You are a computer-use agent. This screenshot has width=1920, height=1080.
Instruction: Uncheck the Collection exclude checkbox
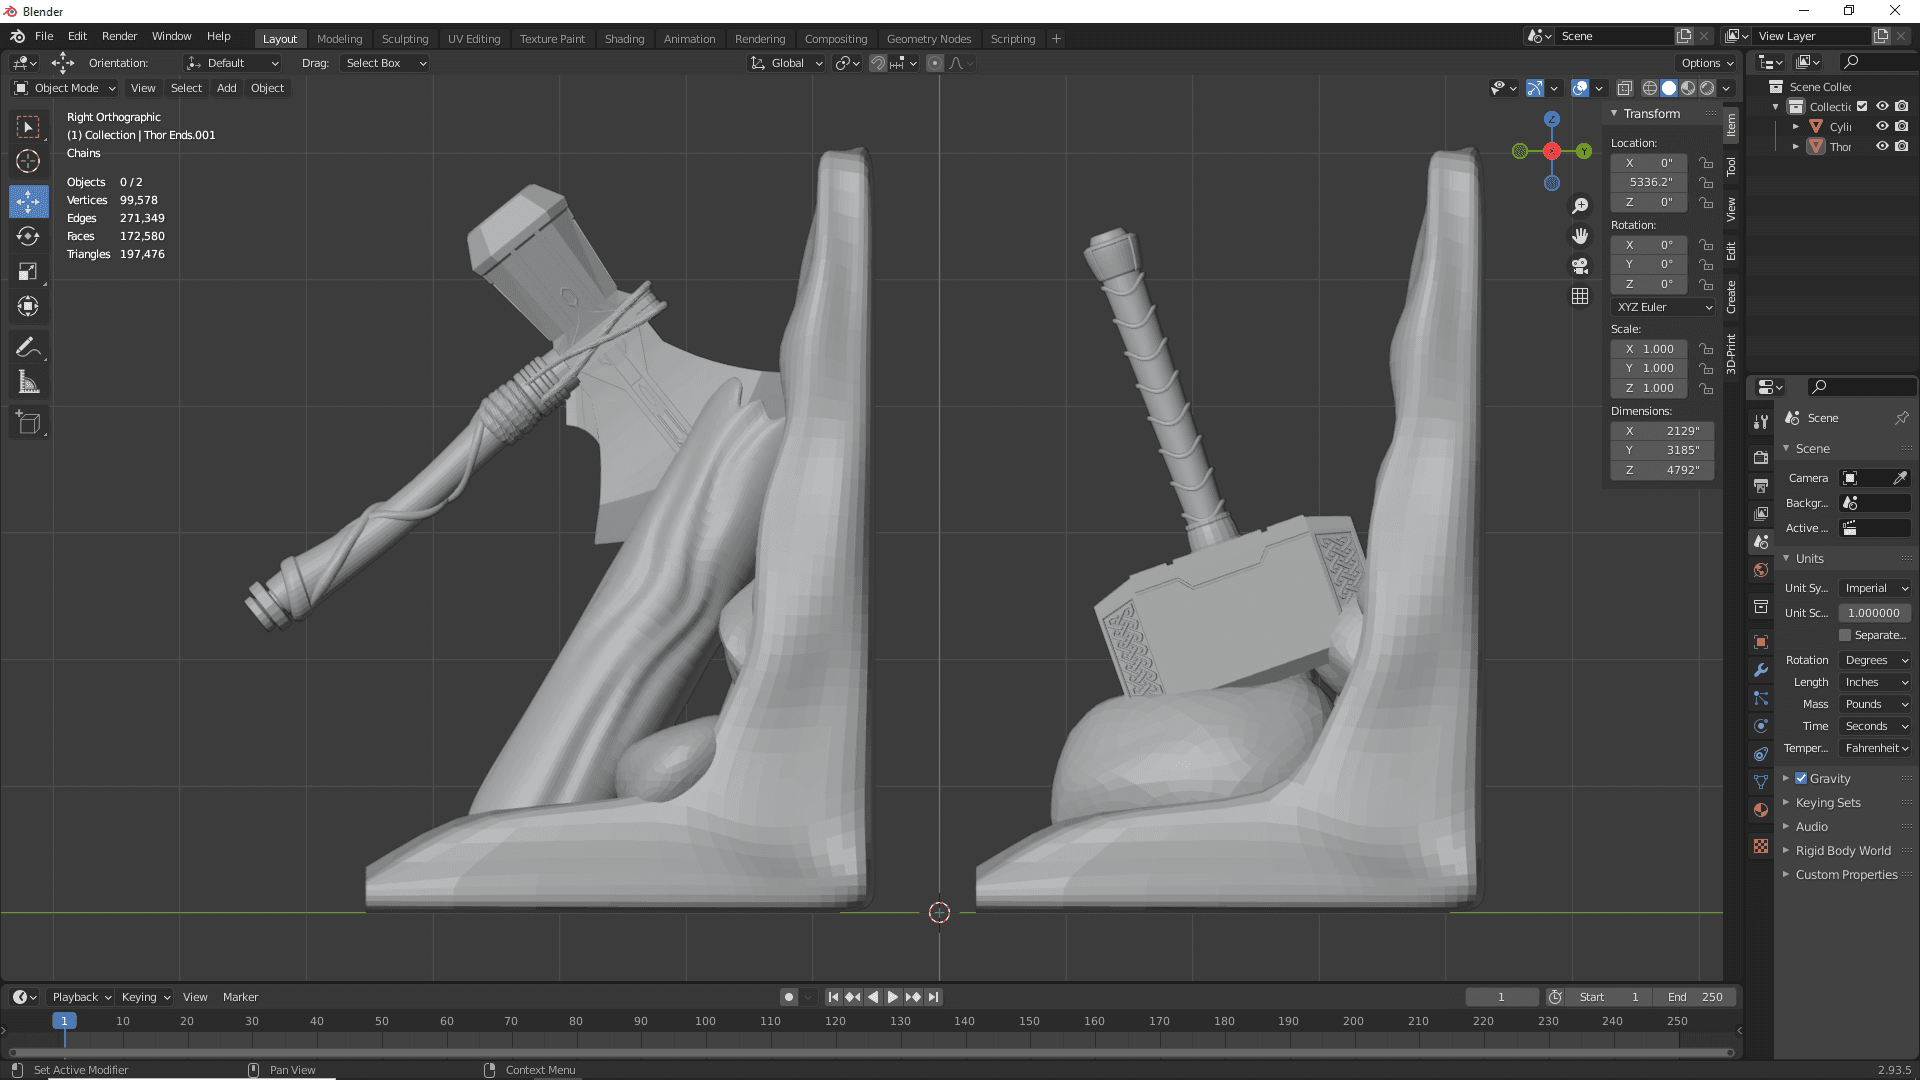point(1862,106)
